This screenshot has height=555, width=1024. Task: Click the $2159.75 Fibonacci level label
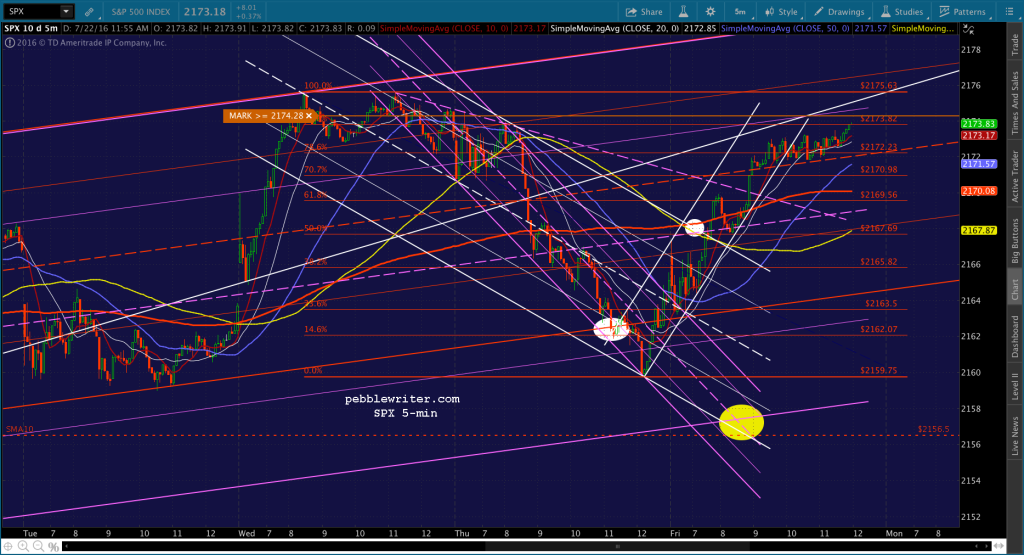point(878,370)
